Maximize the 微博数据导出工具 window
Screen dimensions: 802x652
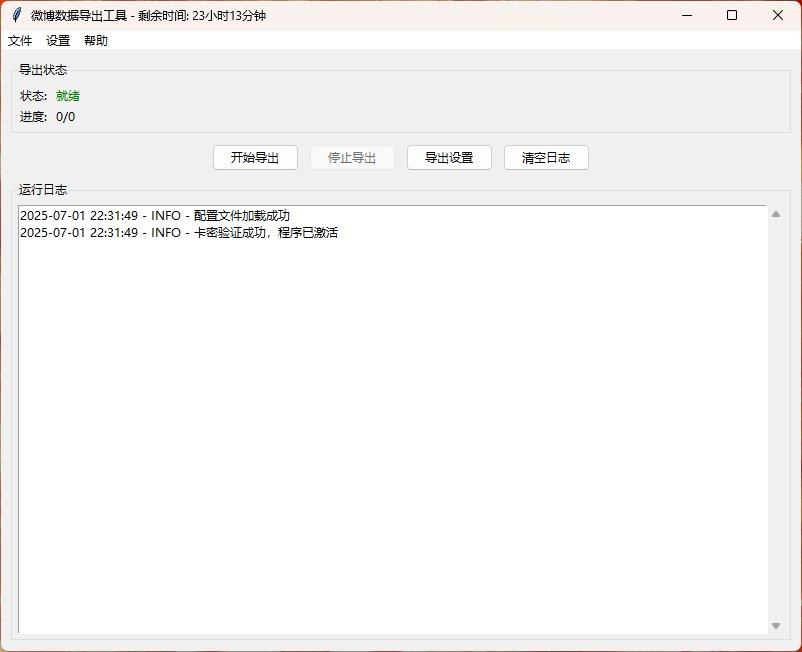click(x=732, y=15)
